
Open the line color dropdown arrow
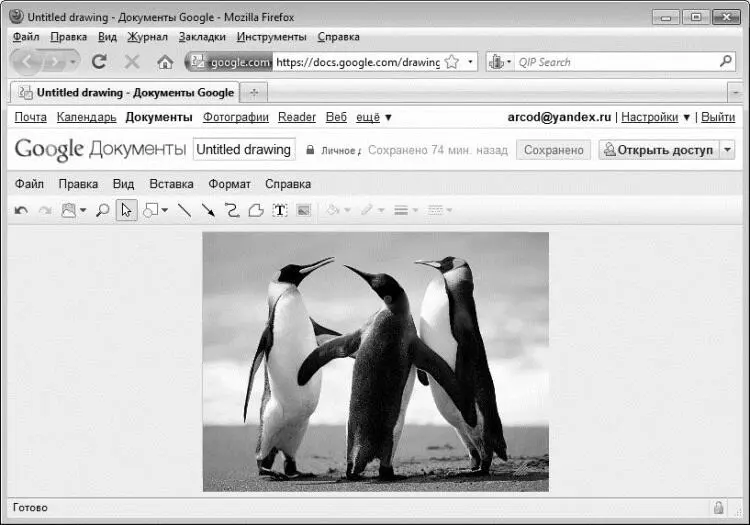(381, 210)
